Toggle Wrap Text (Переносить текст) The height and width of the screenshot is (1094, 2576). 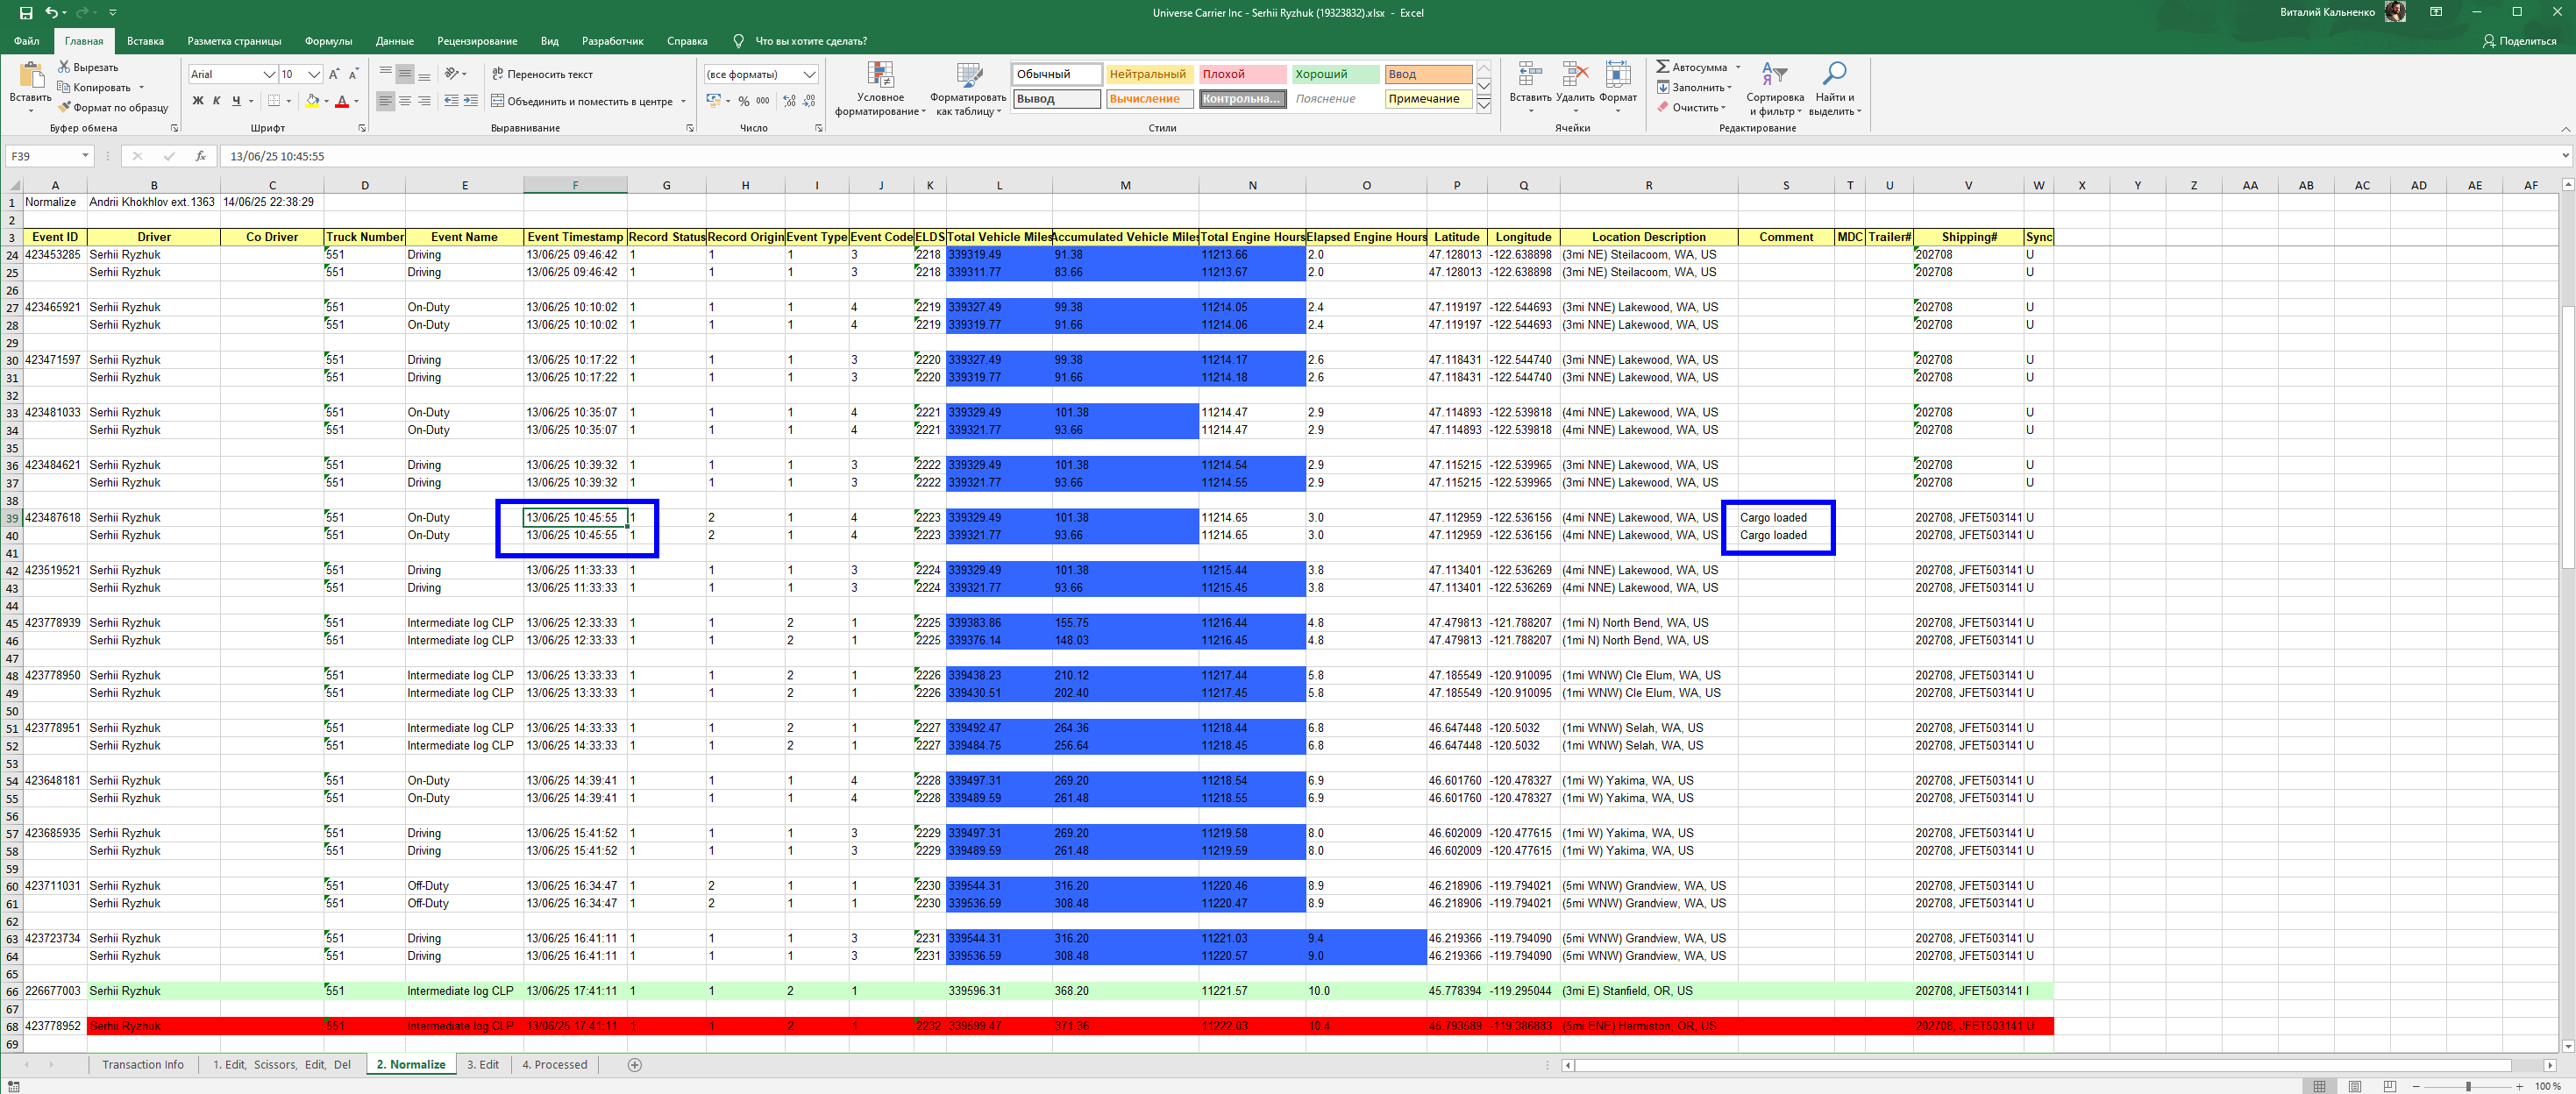[542, 74]
